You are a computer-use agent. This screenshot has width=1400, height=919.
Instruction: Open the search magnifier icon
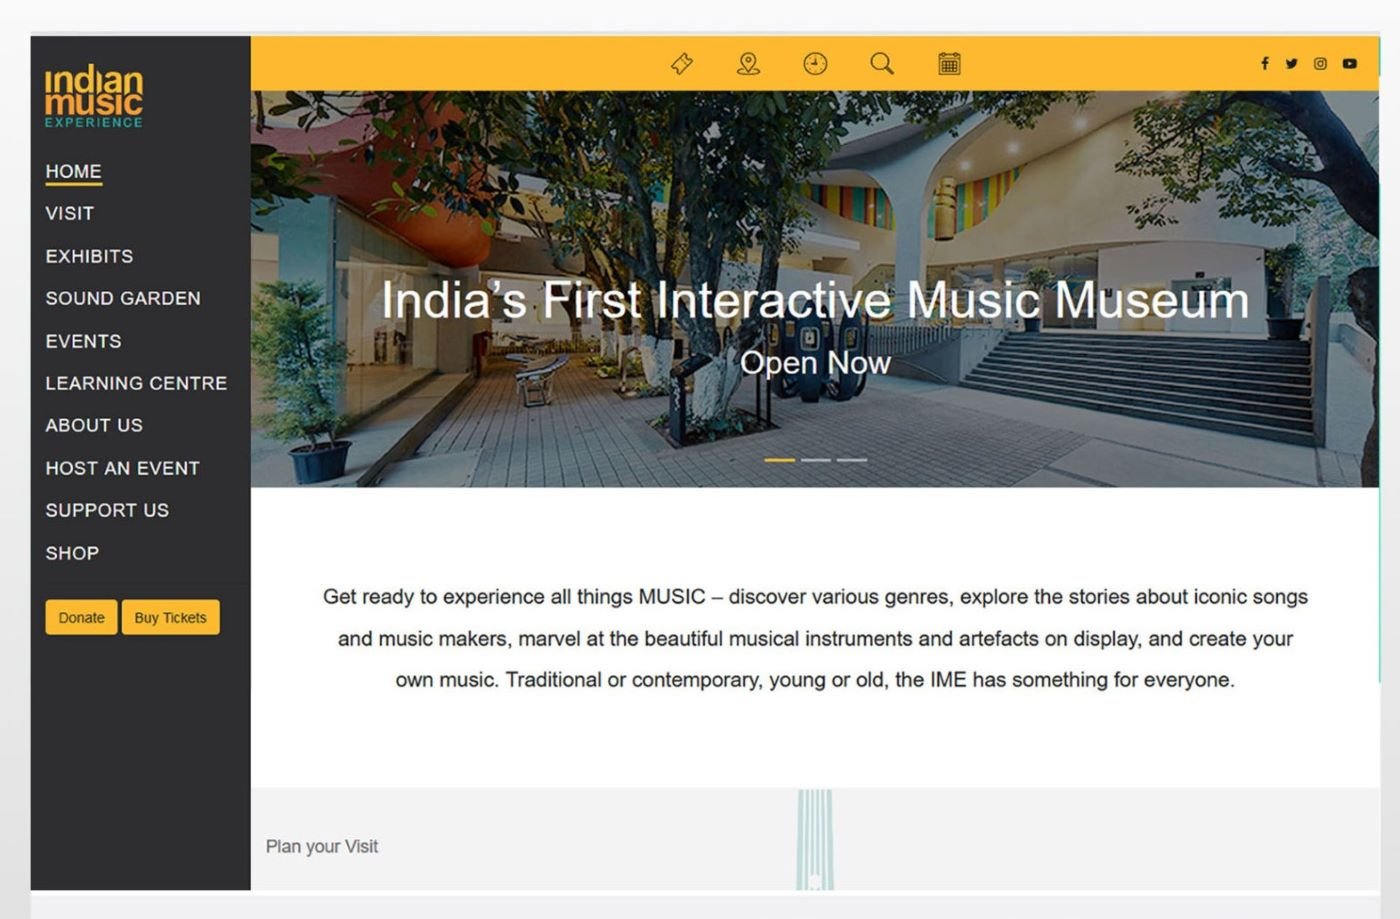click(x=882, y=64)
